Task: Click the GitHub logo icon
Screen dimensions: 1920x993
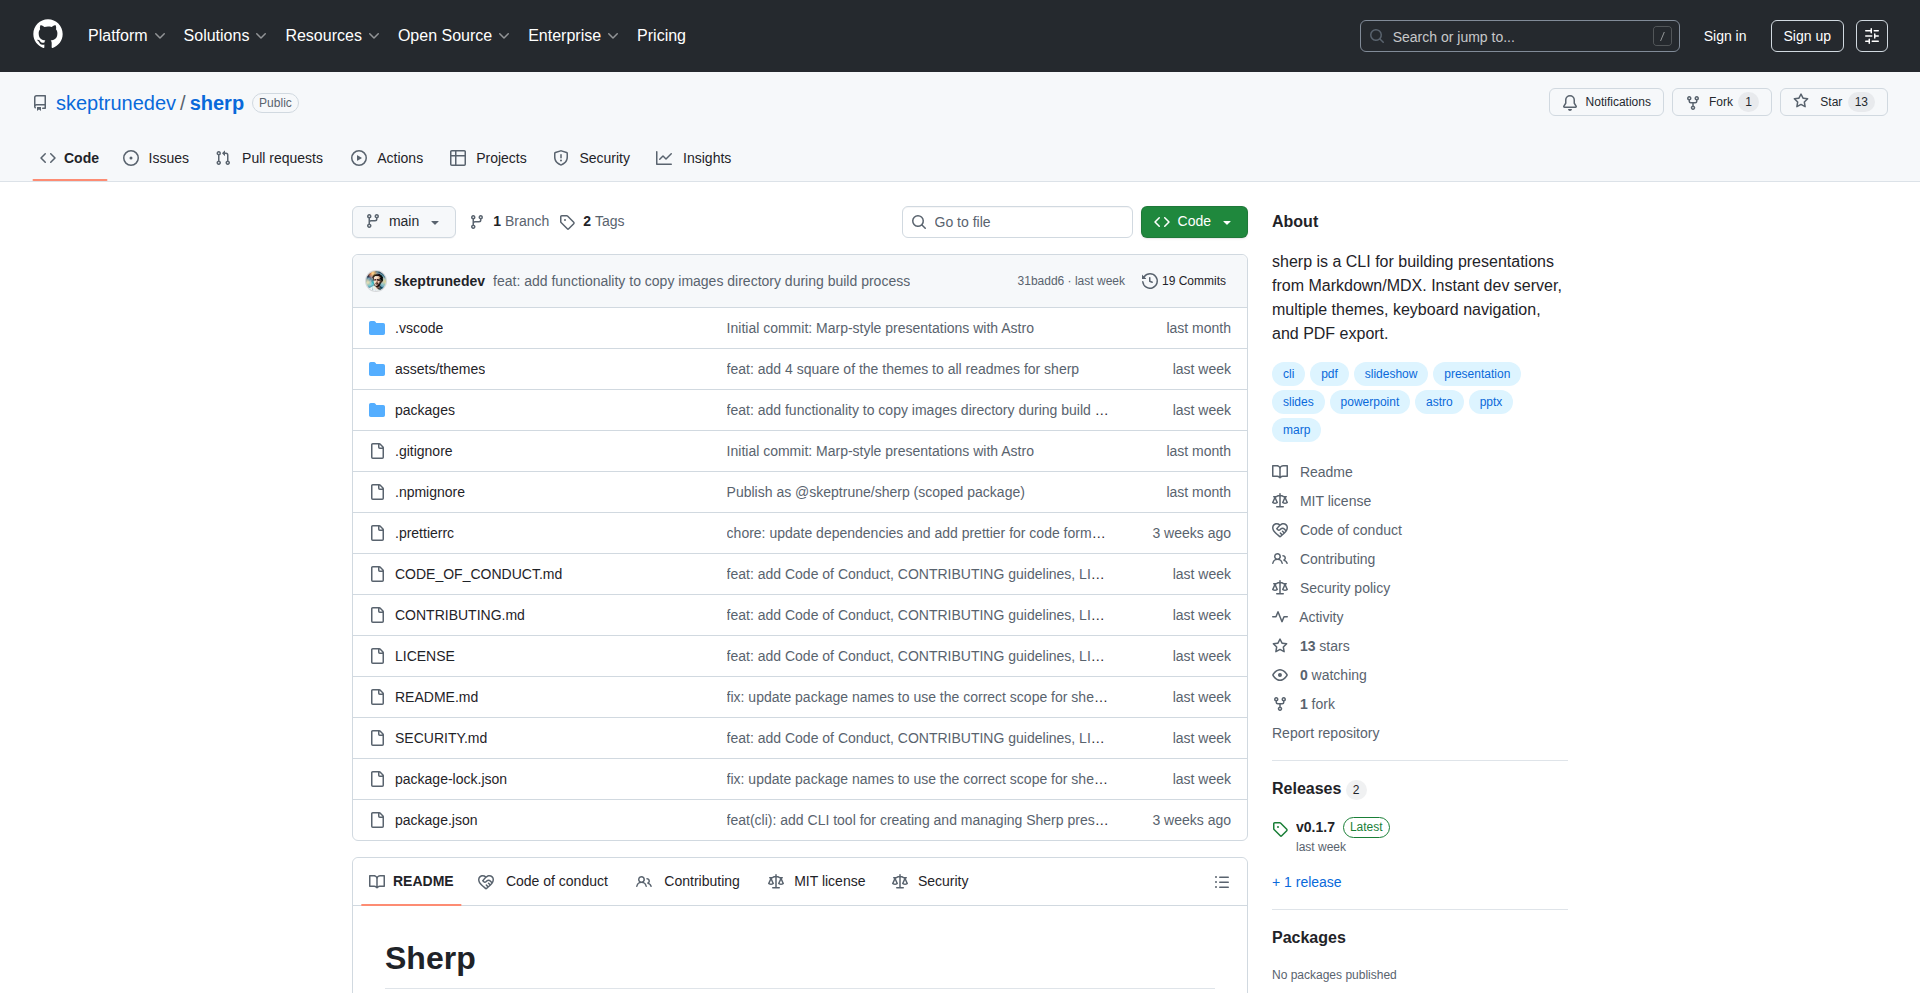Action: pyautogui.click(x=48, y=35)
